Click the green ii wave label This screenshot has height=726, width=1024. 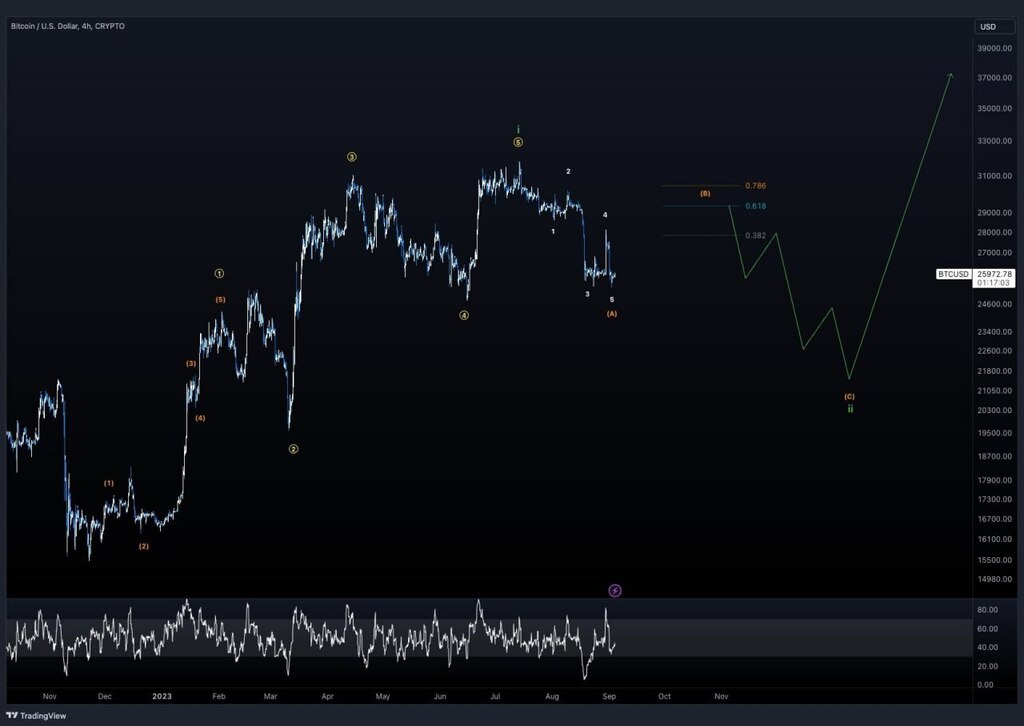click(850, 409)
